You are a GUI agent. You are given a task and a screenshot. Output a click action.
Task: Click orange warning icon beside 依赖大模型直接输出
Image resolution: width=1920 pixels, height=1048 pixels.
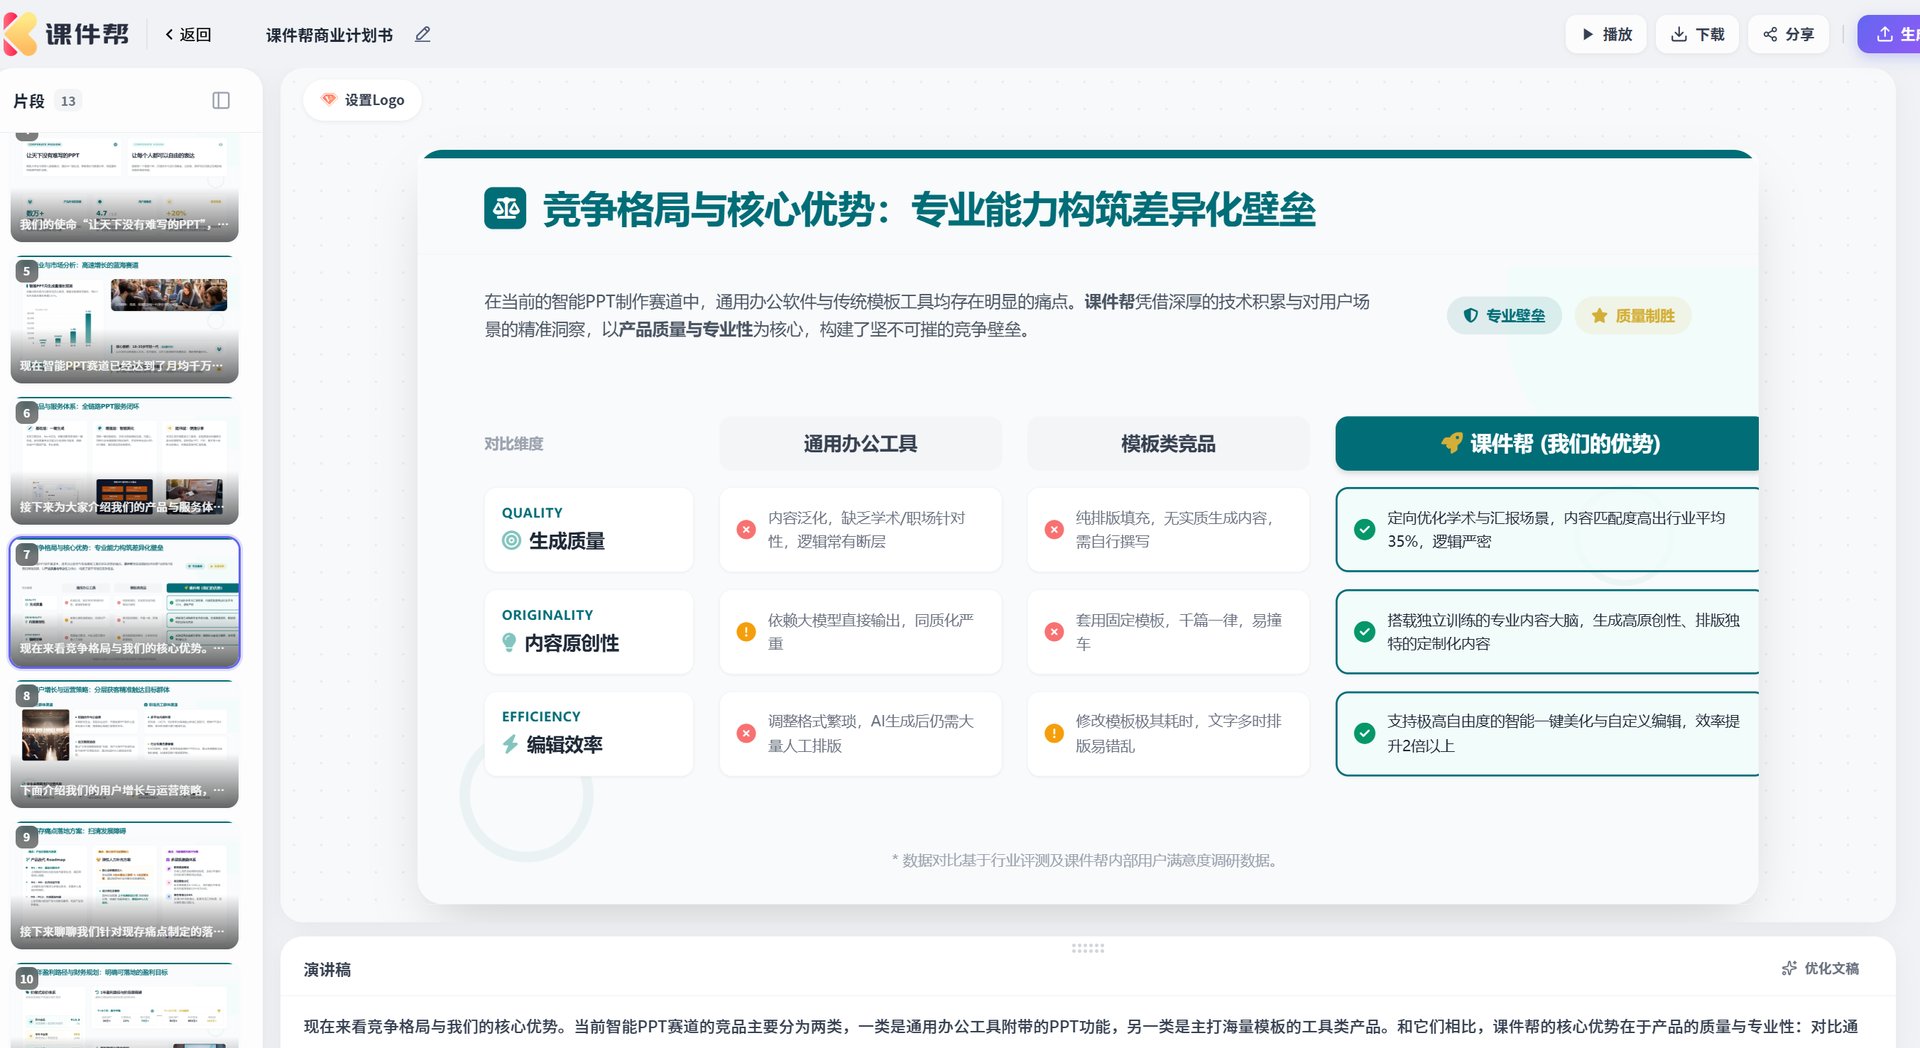coord(746,632)
